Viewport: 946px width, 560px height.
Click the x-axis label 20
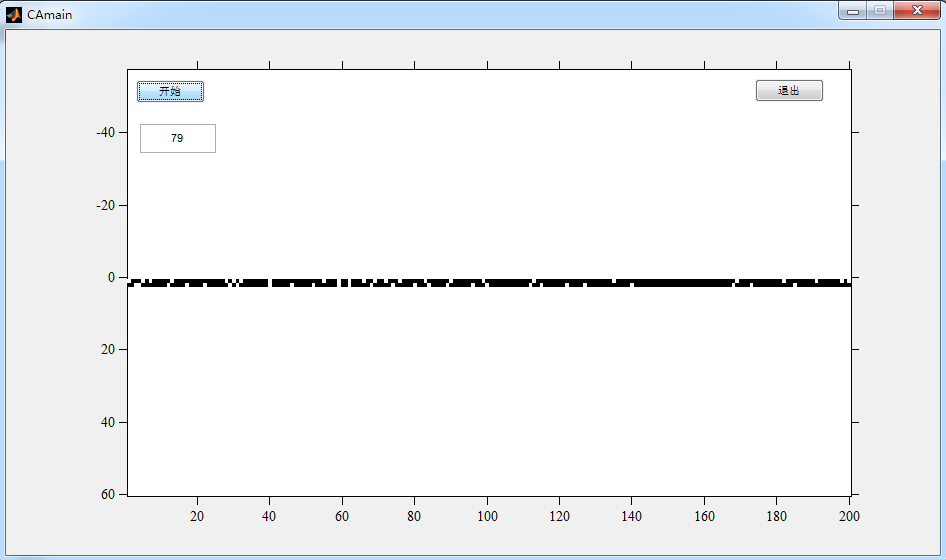point(197,516)
